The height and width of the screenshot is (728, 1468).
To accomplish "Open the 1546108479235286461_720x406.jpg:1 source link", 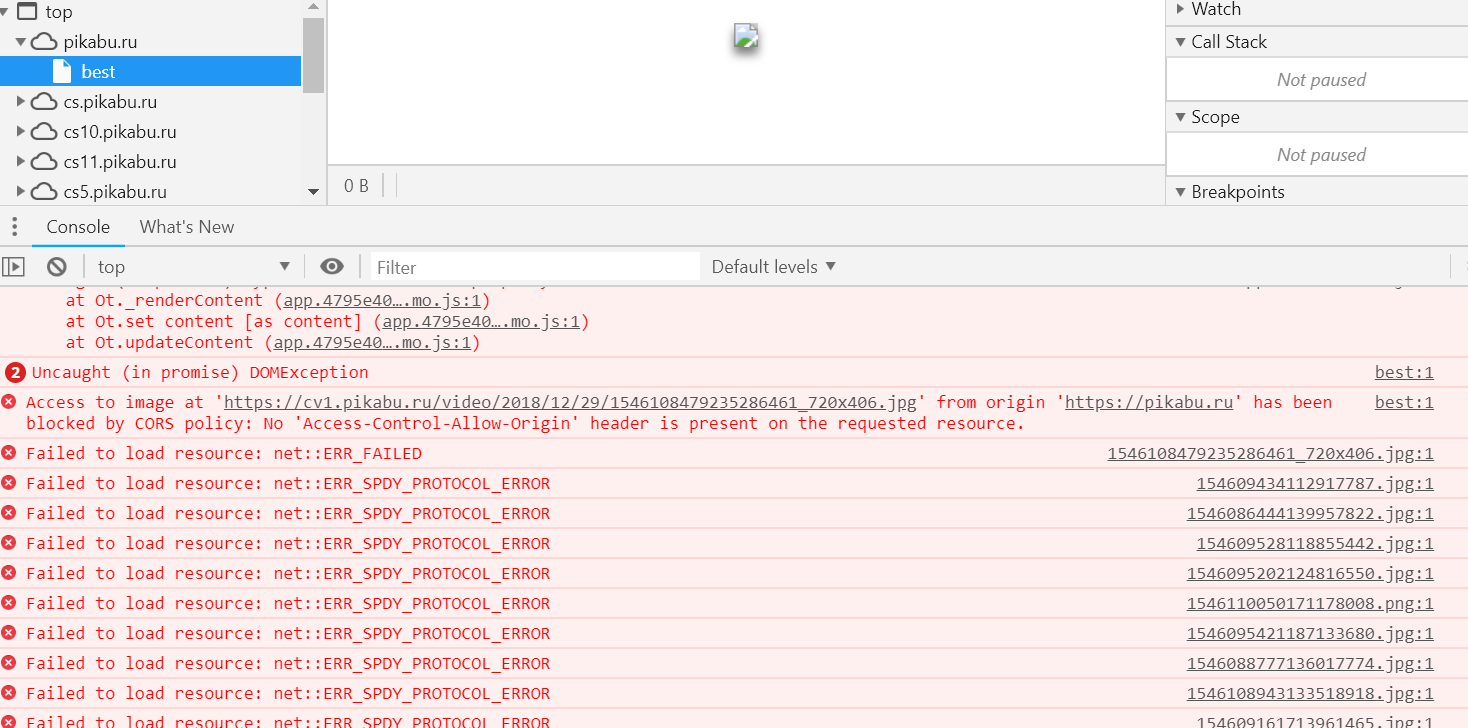I will pos(1269,454).
